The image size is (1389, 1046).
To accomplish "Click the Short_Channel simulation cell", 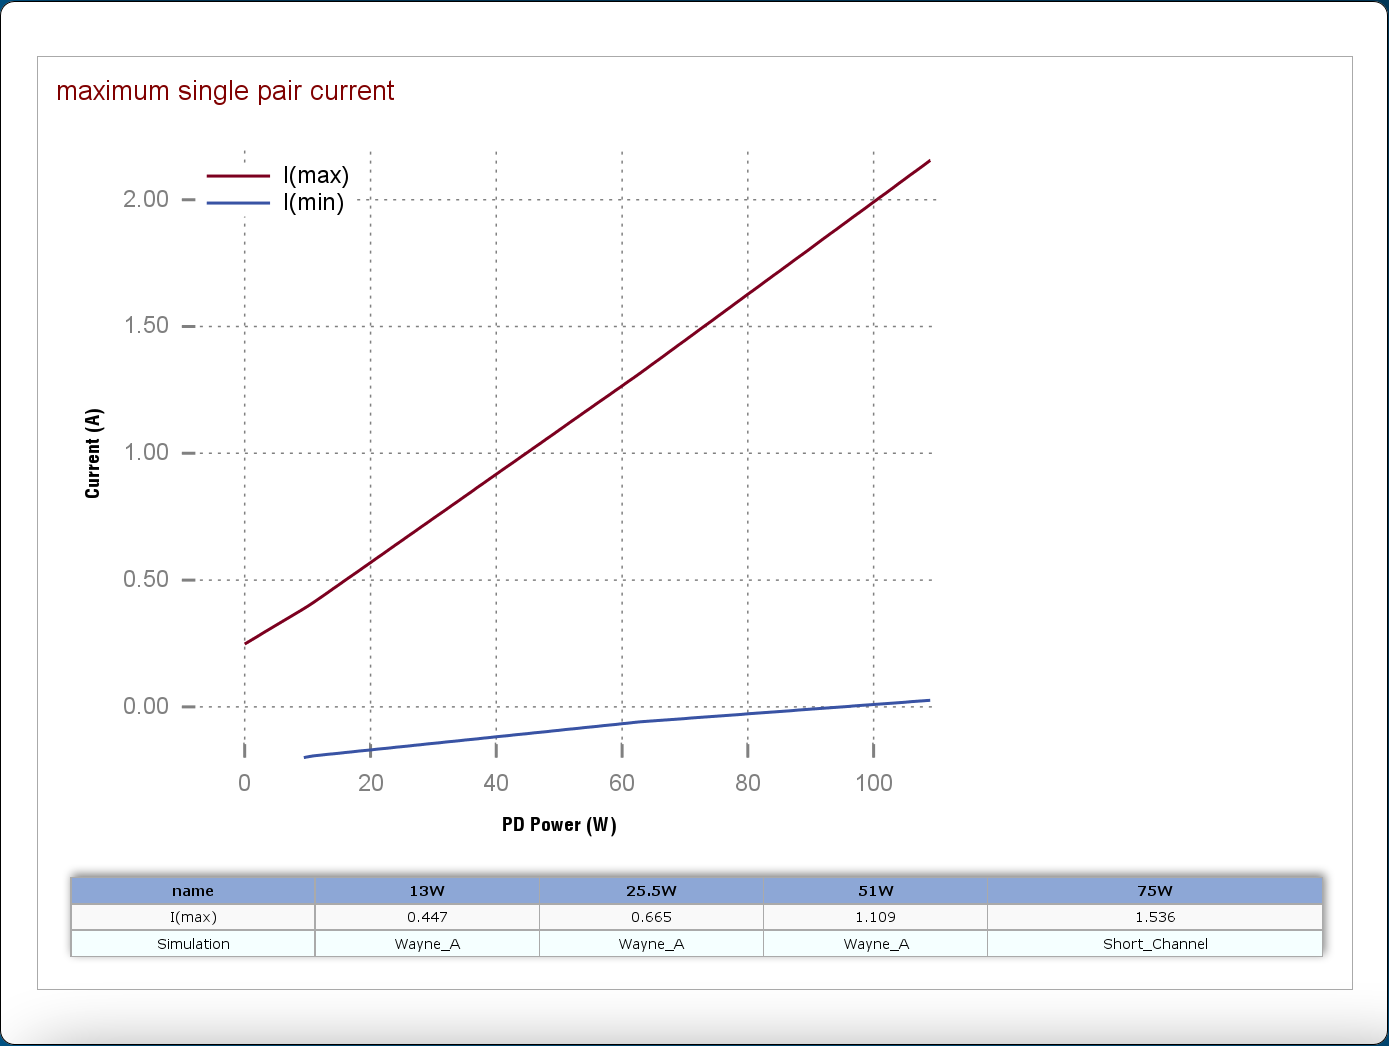I will click(x=1154, y=944).
